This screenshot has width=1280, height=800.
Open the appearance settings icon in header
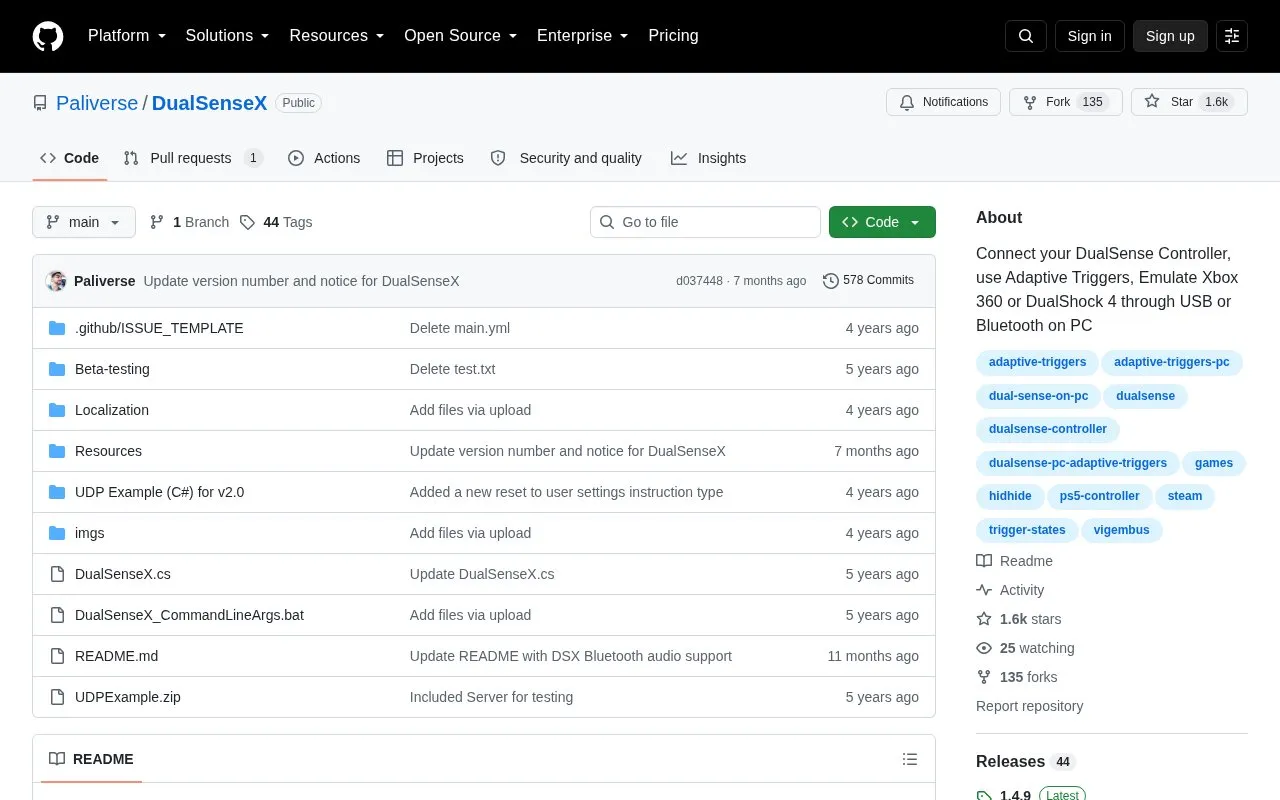pos(1232,36)
